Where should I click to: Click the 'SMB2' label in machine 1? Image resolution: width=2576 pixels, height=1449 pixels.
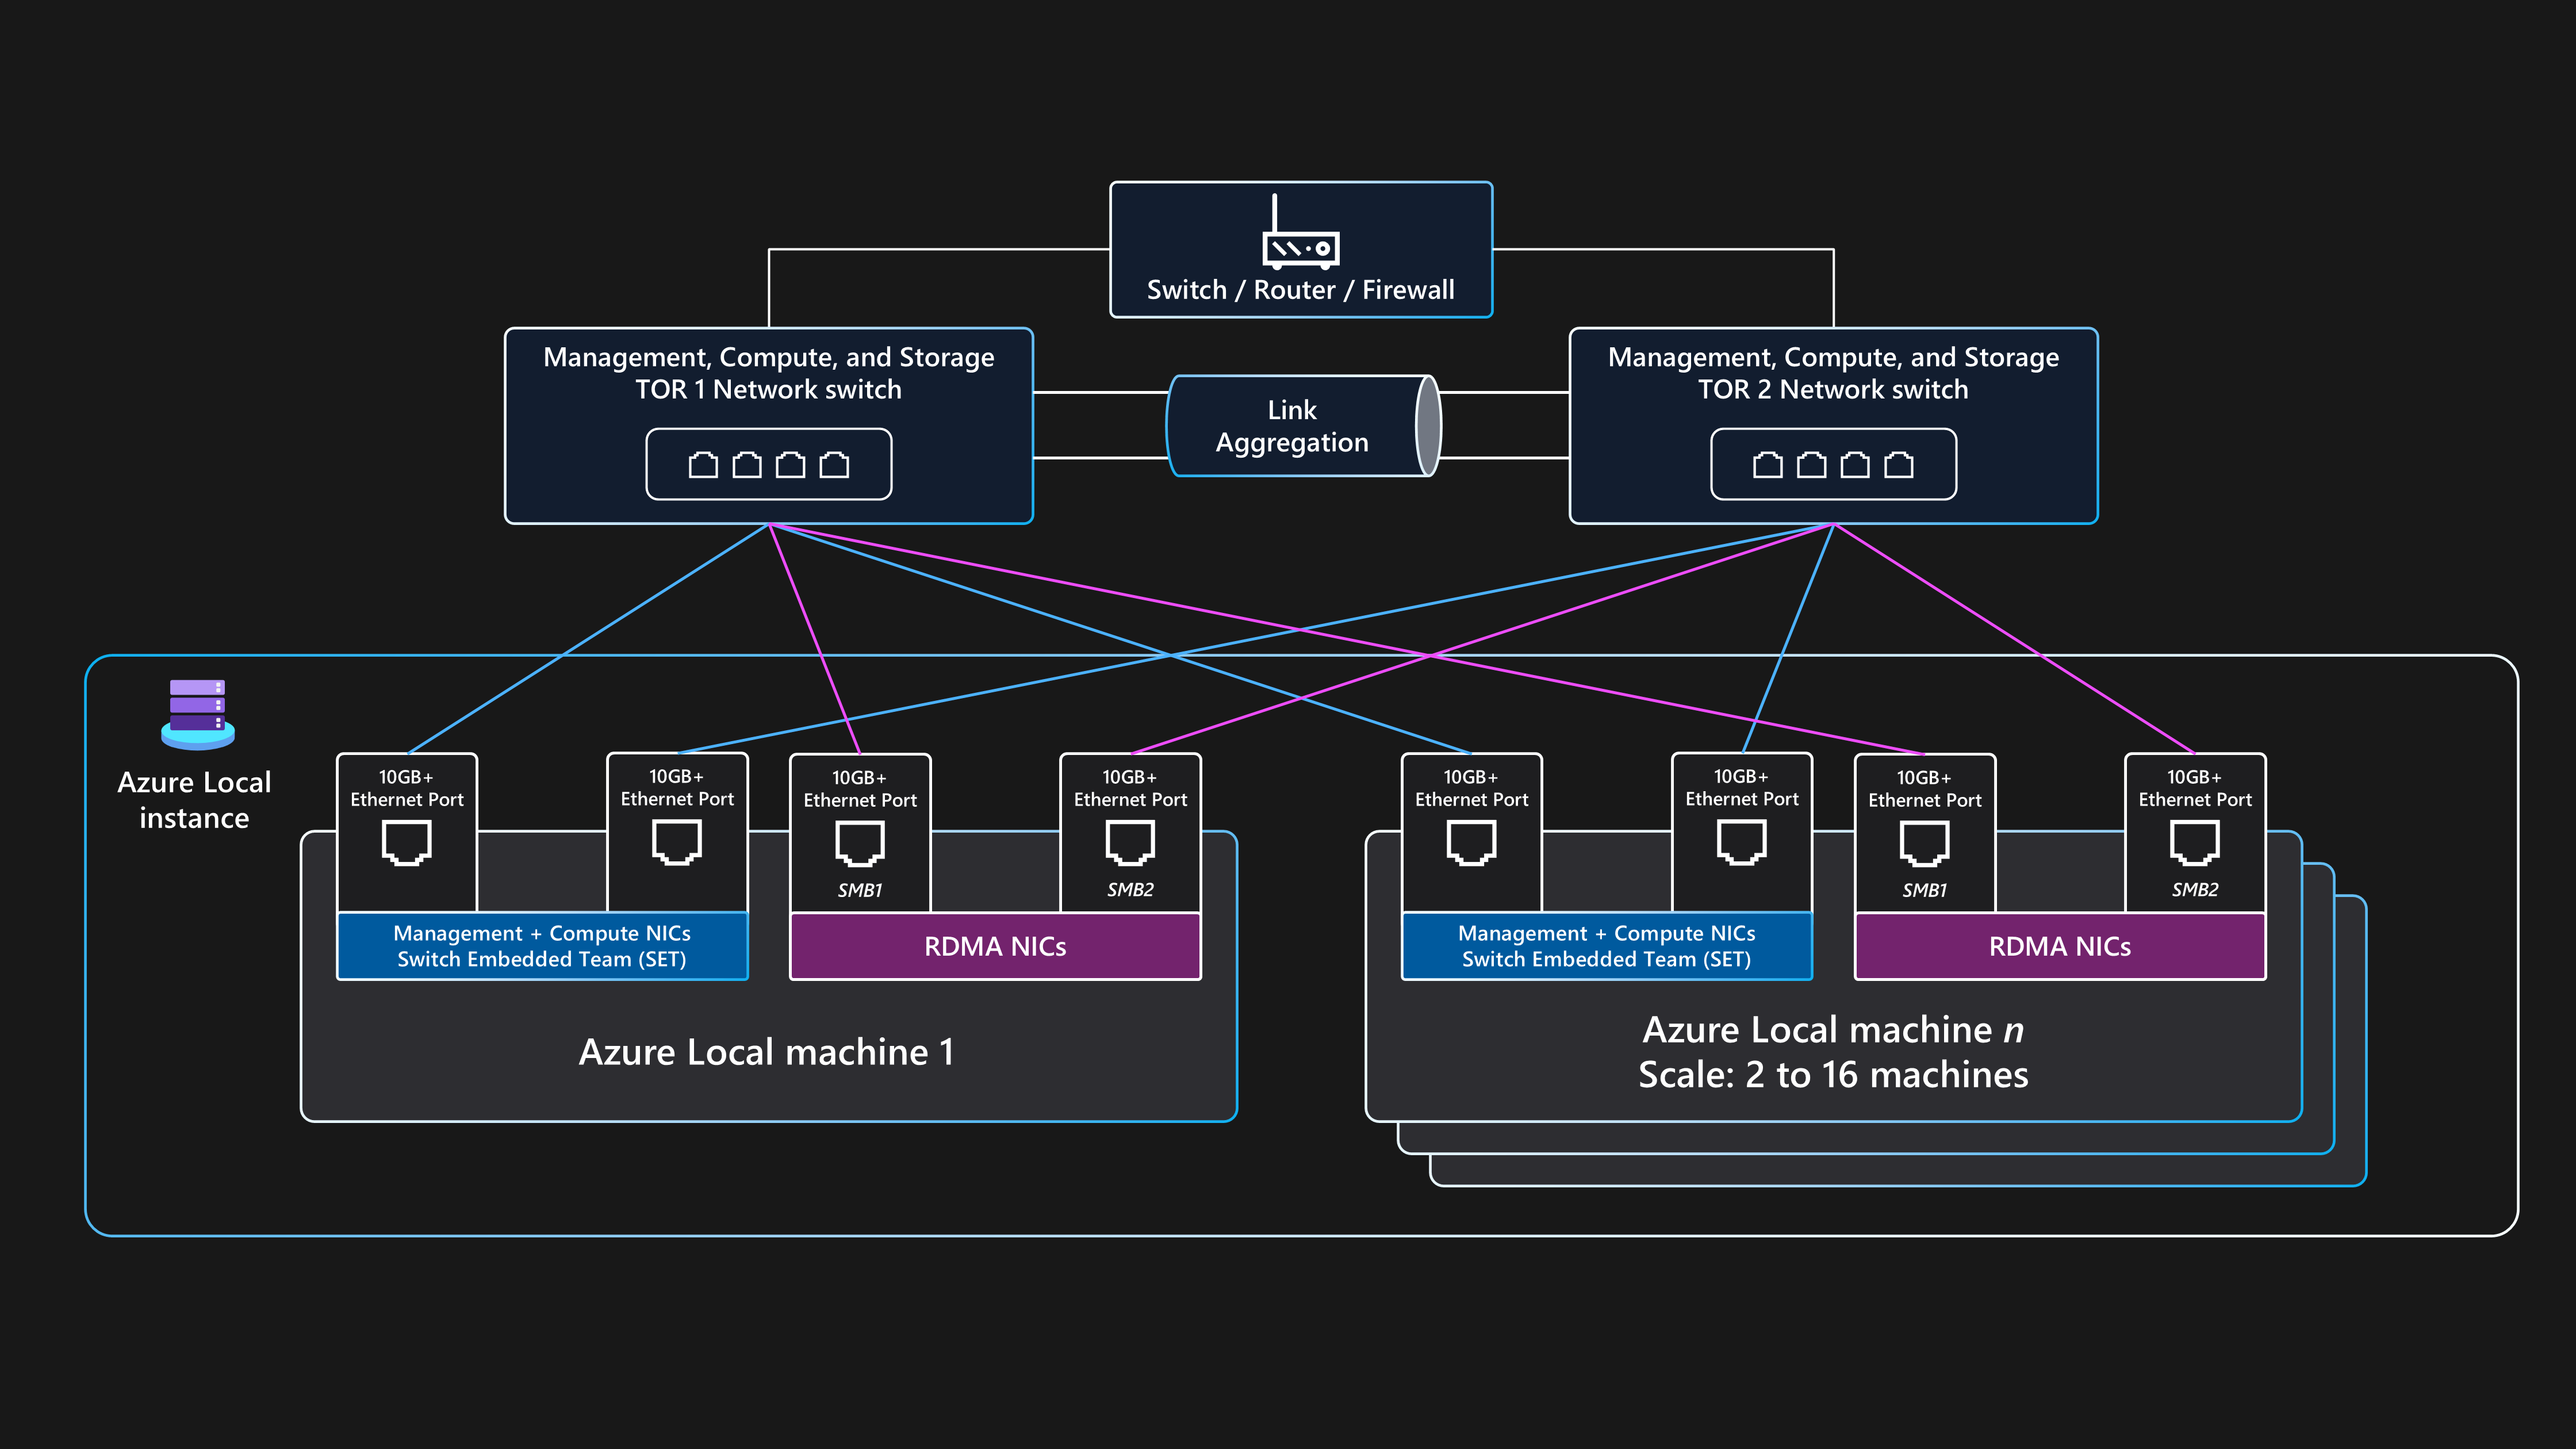tap(1130, 889)
